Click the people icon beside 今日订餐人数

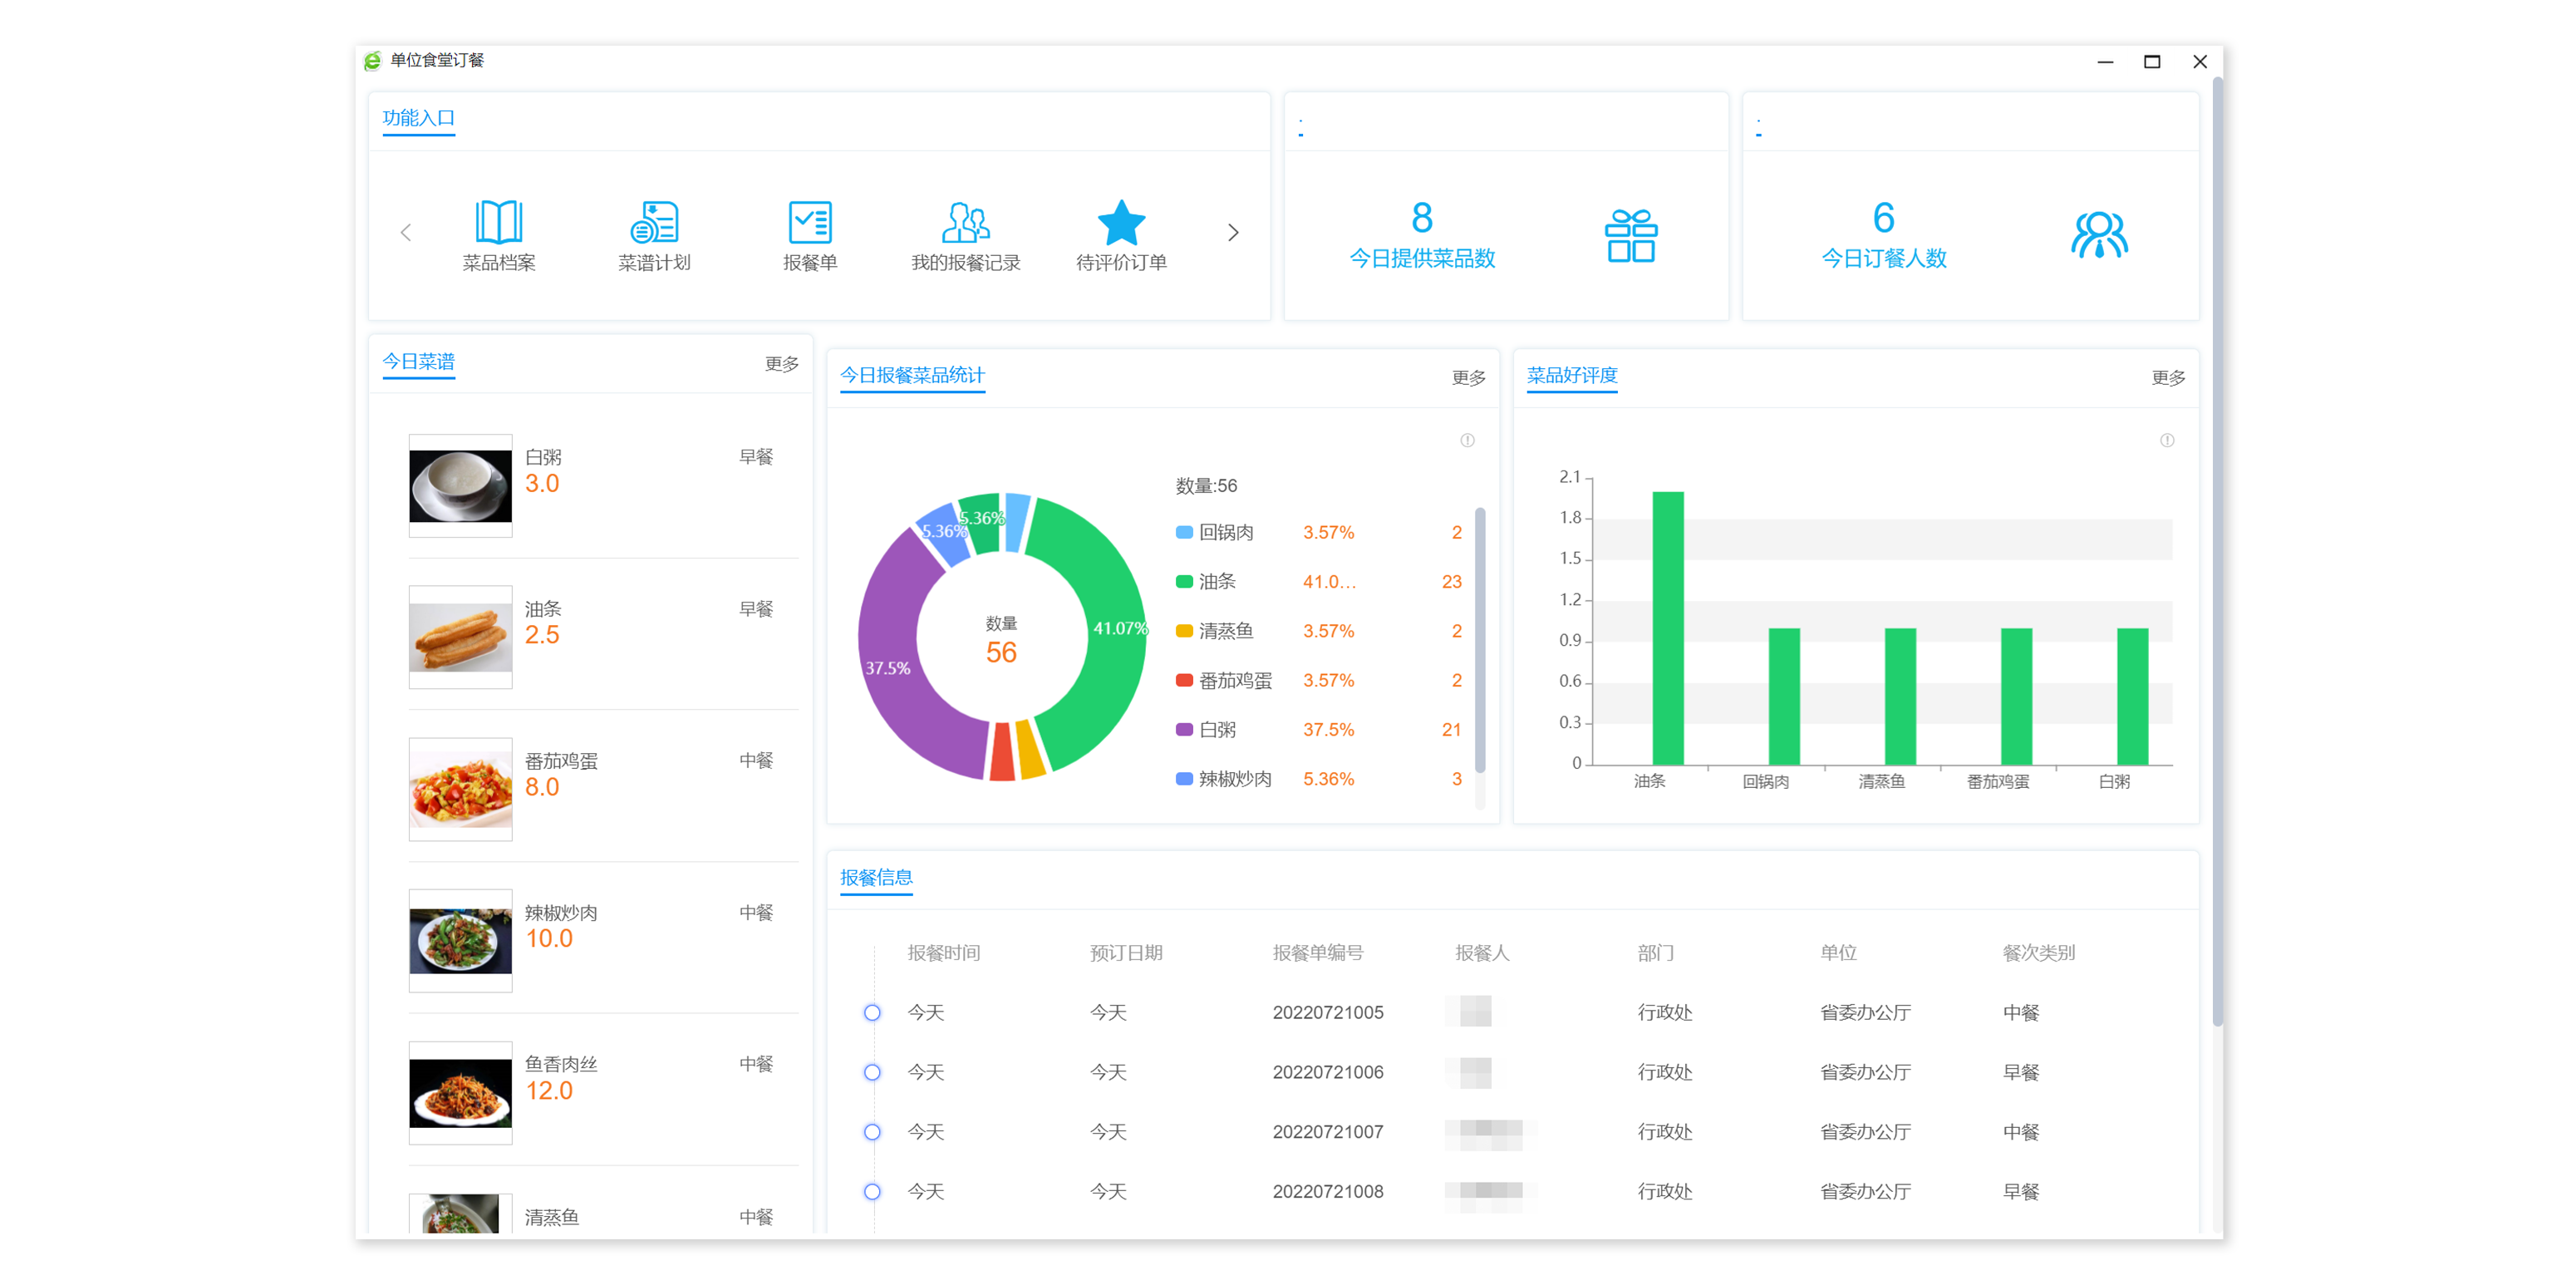(2098, 236)
